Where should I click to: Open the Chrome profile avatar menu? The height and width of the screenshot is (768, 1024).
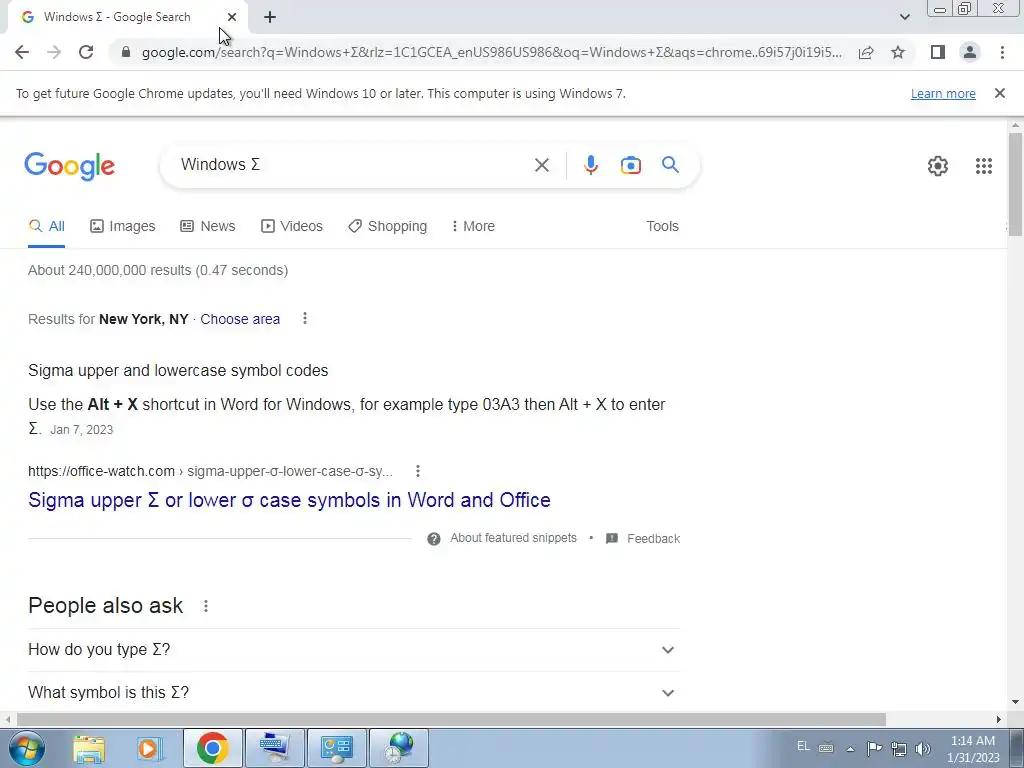point(970,52)
